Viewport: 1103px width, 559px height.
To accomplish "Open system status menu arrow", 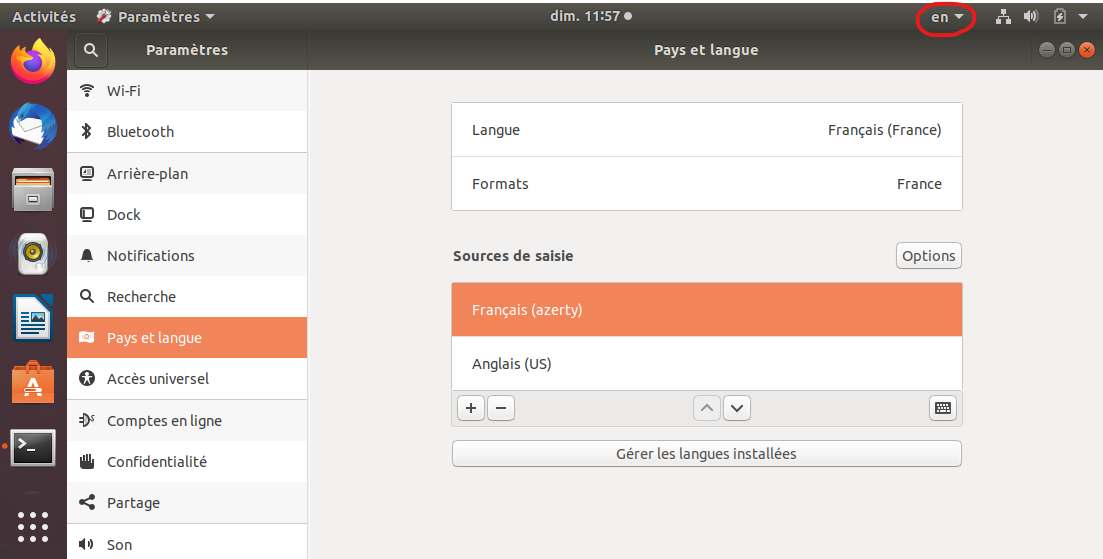I will click(x=1083, y=17).
